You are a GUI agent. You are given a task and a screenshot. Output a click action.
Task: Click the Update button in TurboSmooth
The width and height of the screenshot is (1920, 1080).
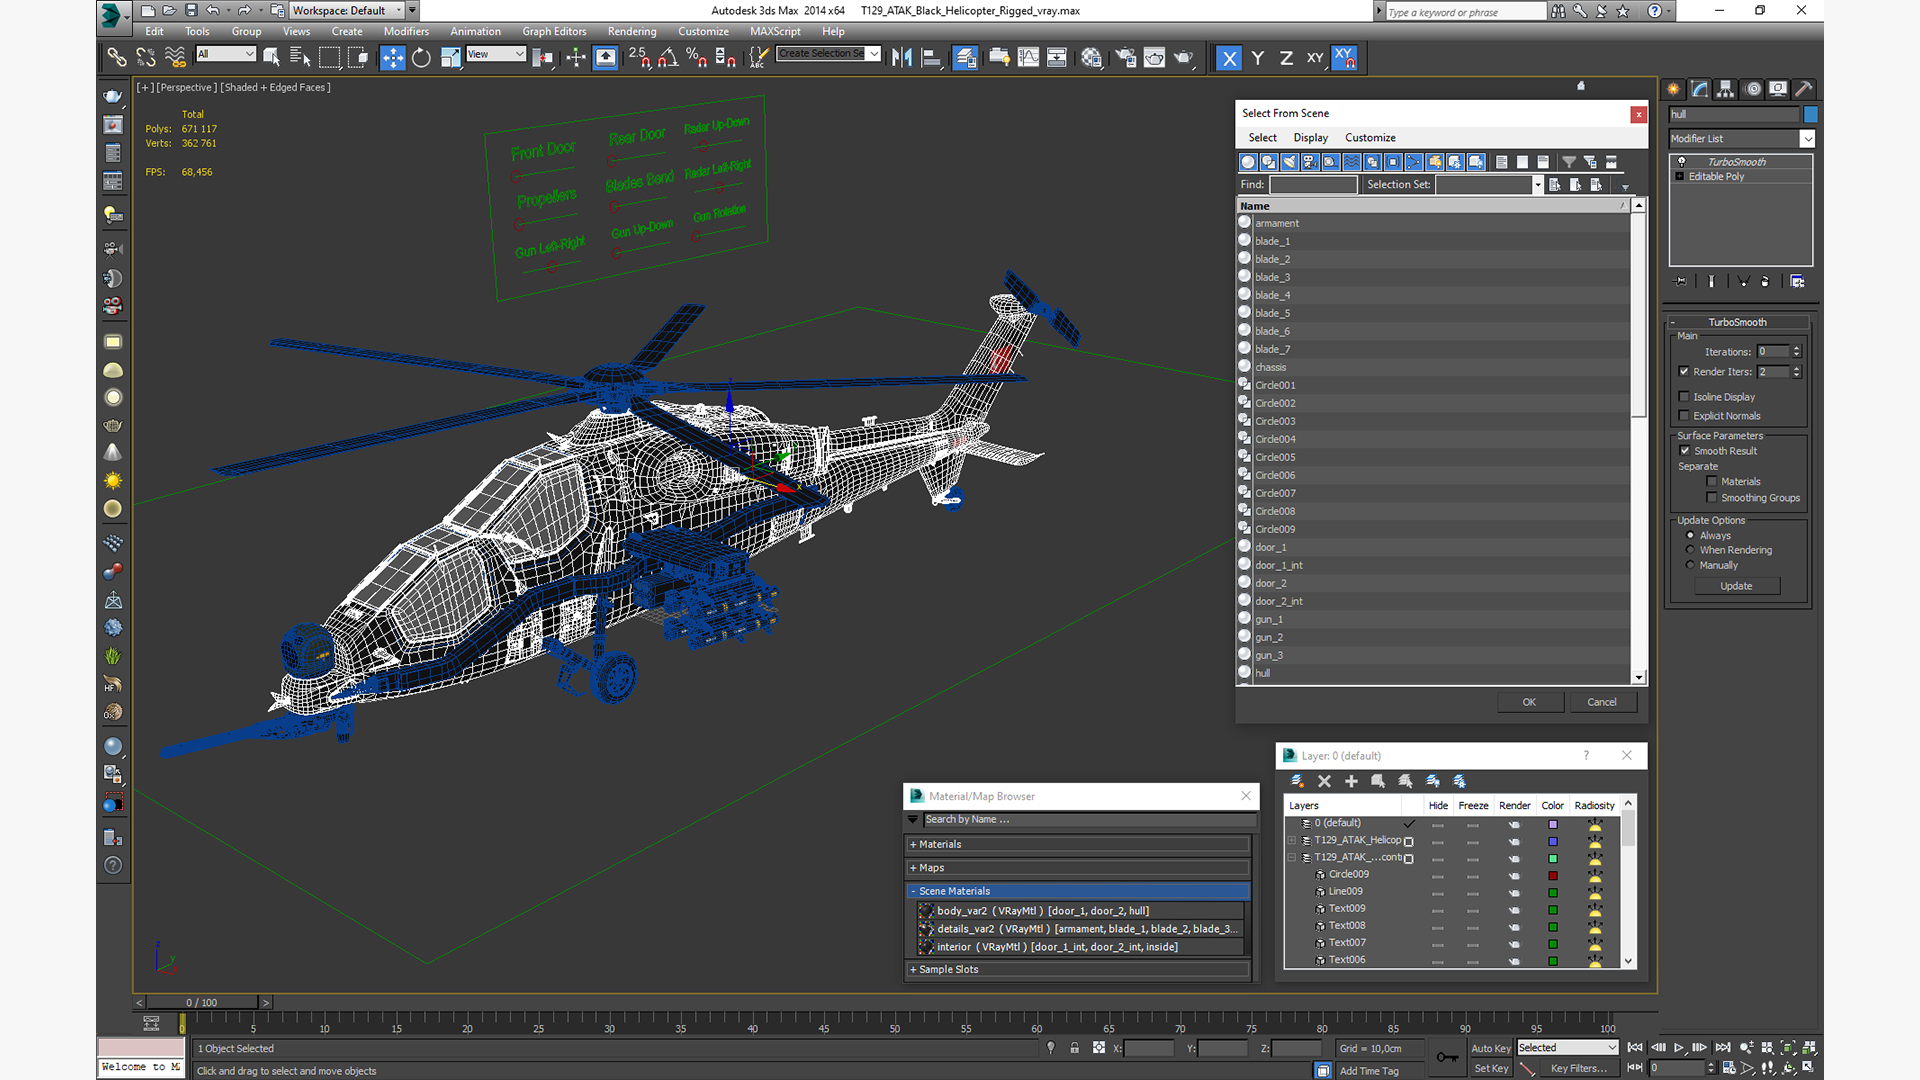[x=1736, y=586]
